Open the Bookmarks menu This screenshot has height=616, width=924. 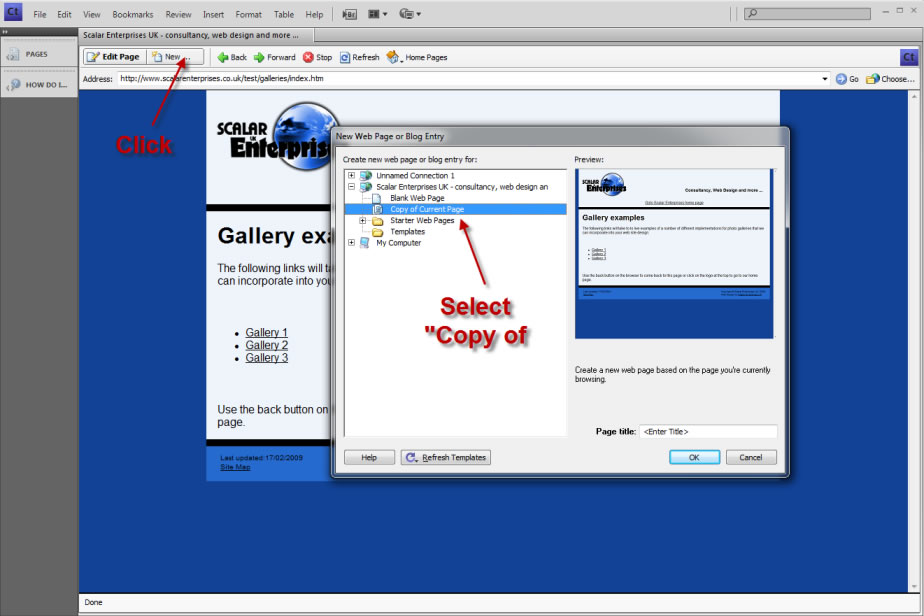coord(133,14)
